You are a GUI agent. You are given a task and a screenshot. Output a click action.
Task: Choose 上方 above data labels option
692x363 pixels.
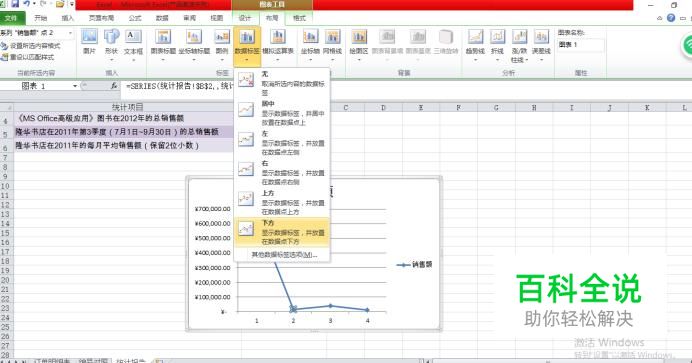pos(282,202)
